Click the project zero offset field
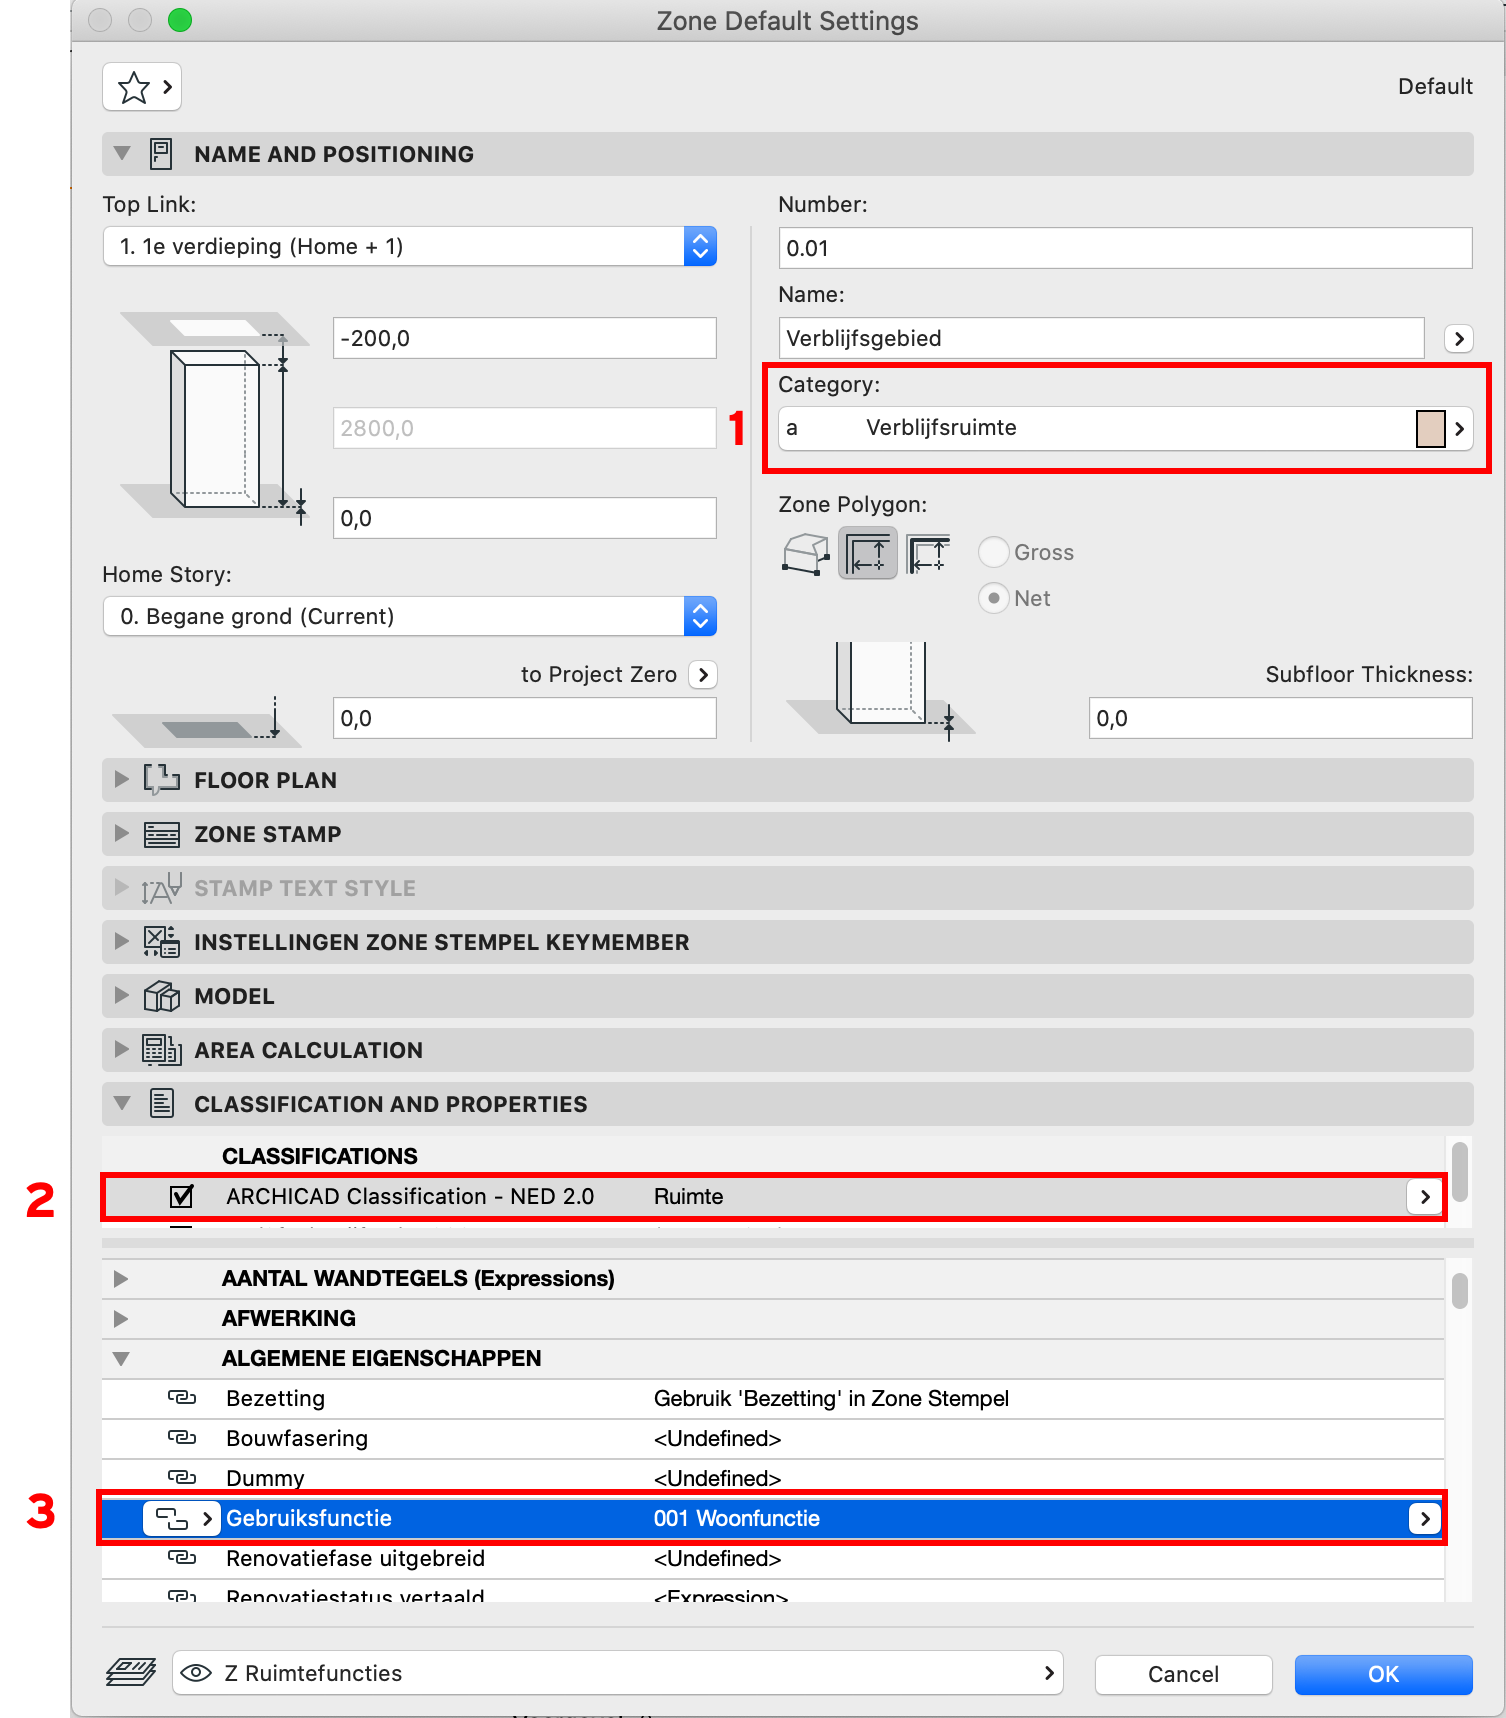The image size is (1506, 1718). coord(524,718)
